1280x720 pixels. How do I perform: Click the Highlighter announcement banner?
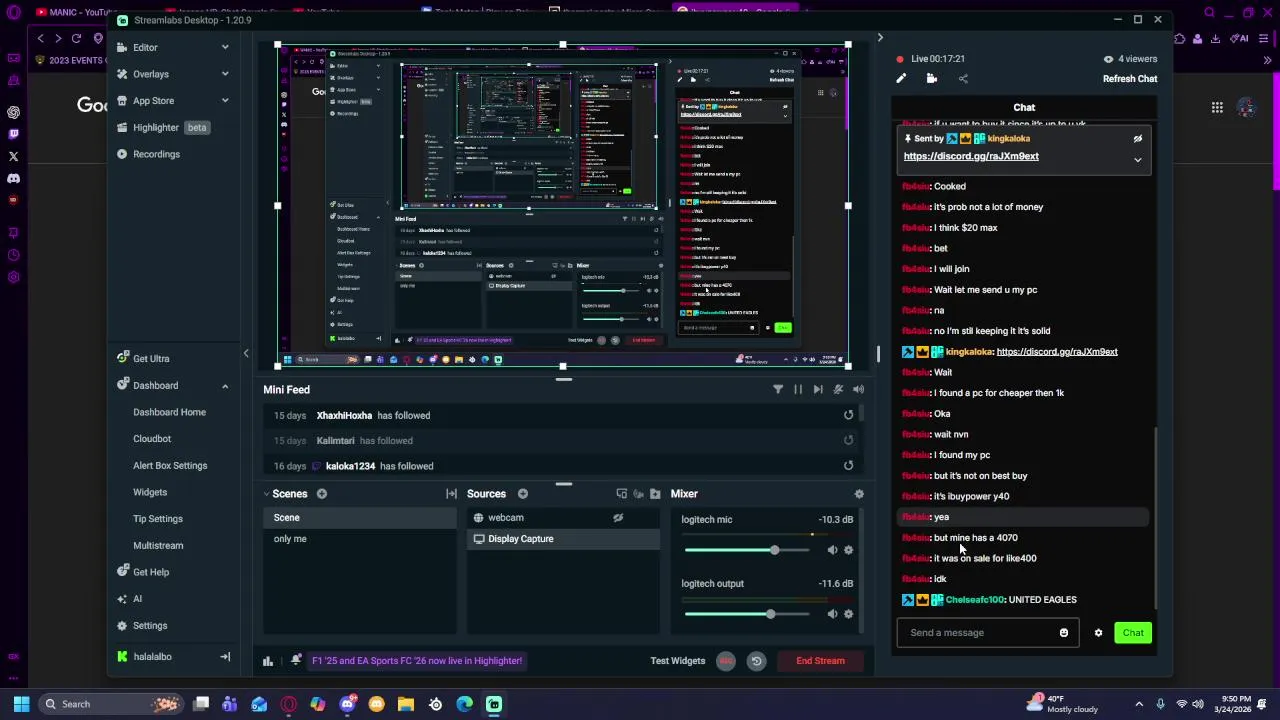pos(417,661)
